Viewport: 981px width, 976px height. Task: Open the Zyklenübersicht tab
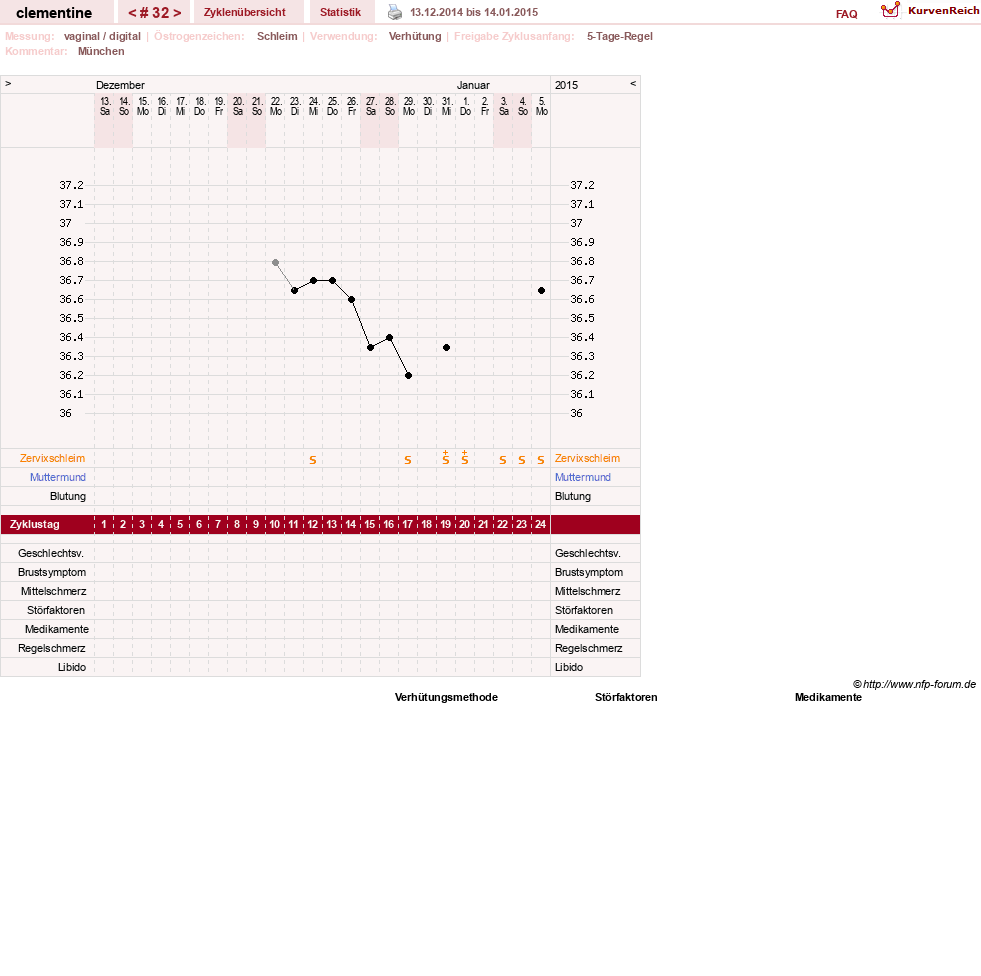tap(245, 12)
